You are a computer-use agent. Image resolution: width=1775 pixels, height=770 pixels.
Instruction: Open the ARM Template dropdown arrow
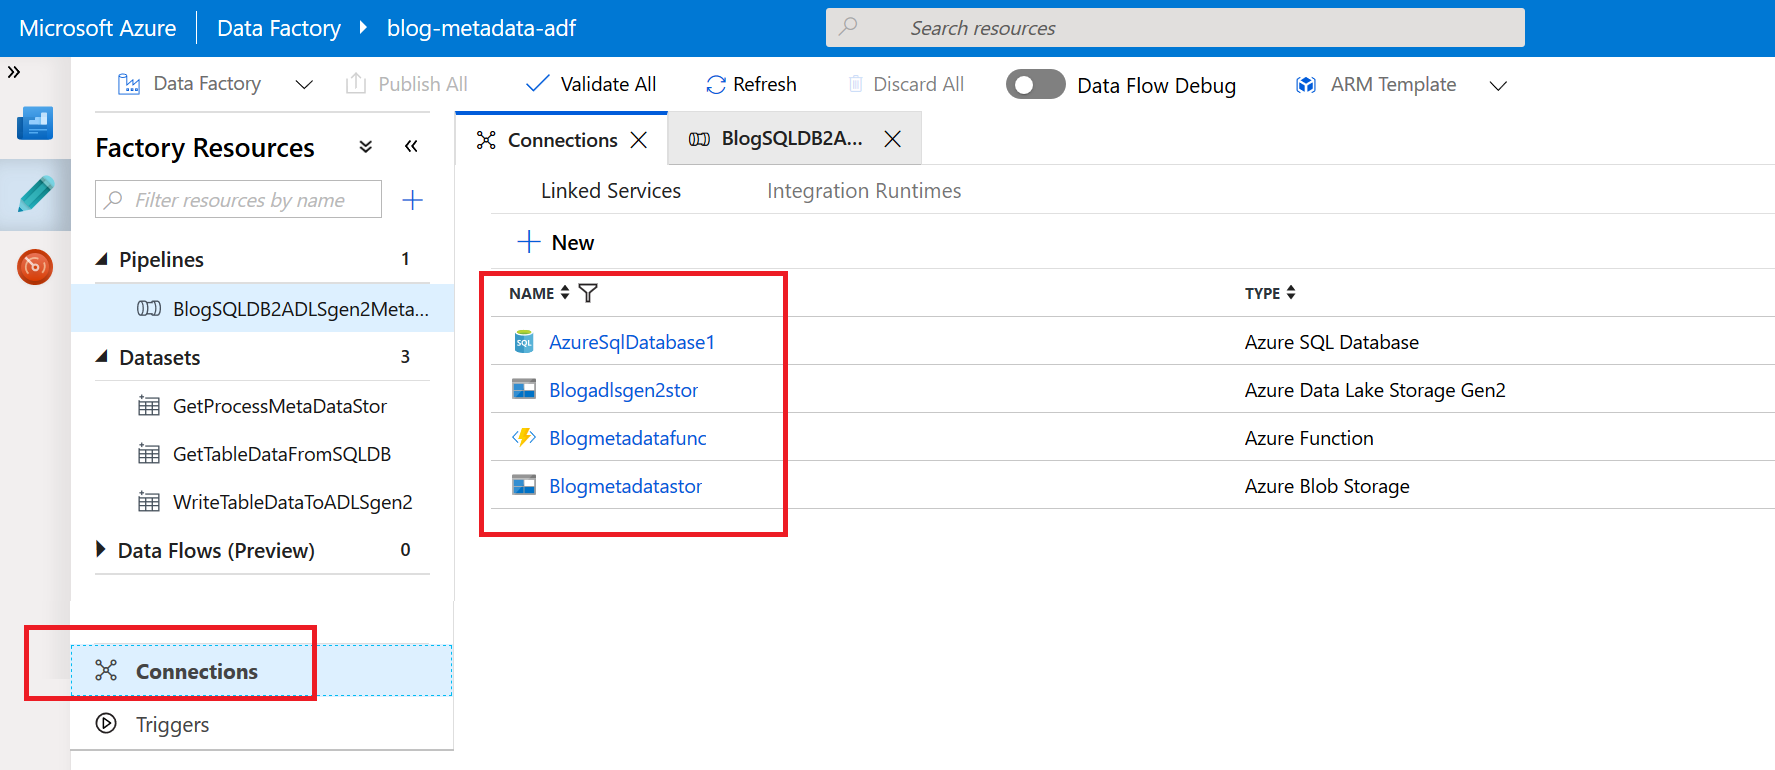tap(1498, 86)
